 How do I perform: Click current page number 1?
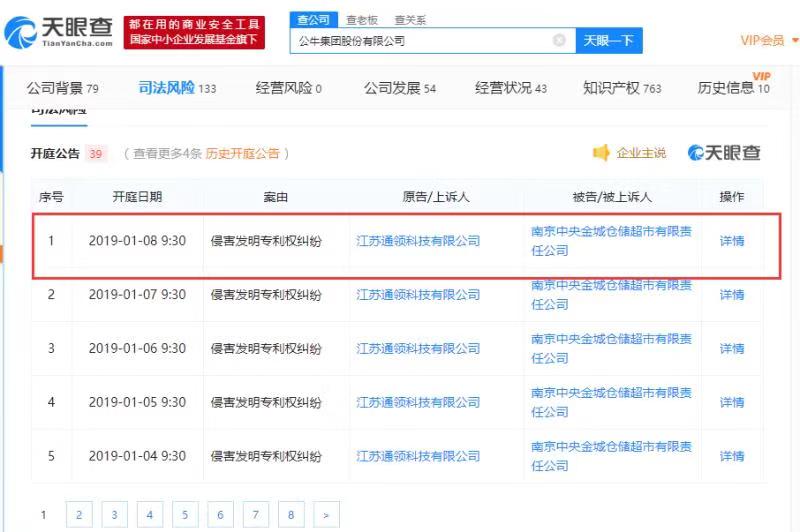point(43,515)
